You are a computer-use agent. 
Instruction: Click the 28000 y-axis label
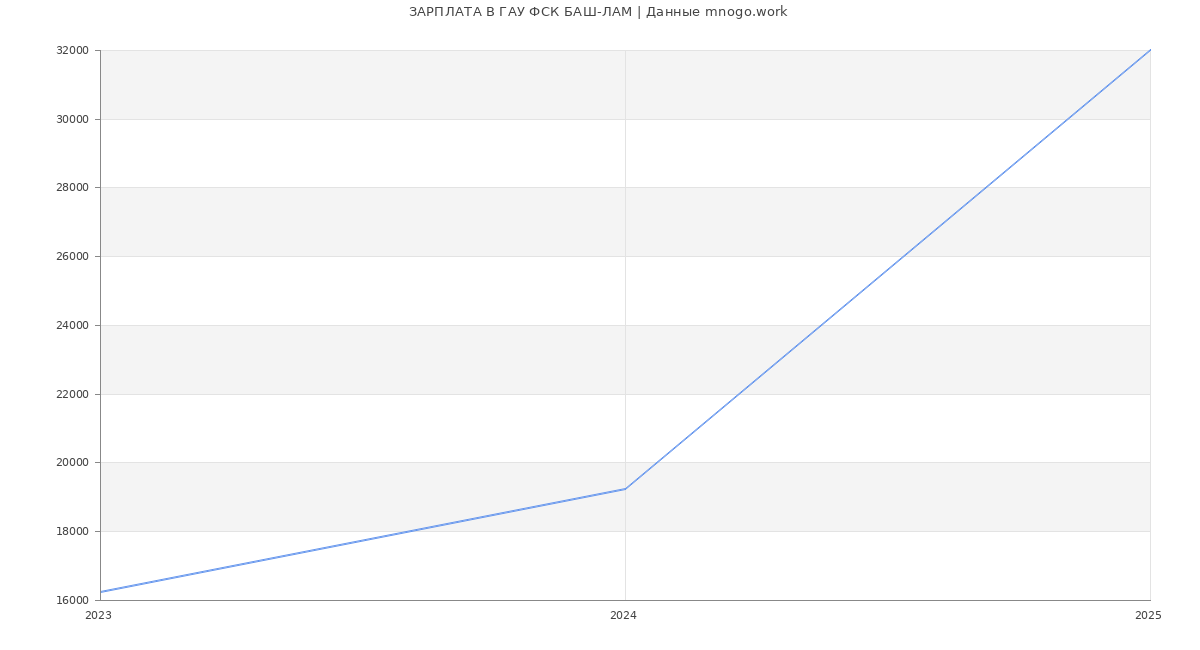tap(72, 187)
